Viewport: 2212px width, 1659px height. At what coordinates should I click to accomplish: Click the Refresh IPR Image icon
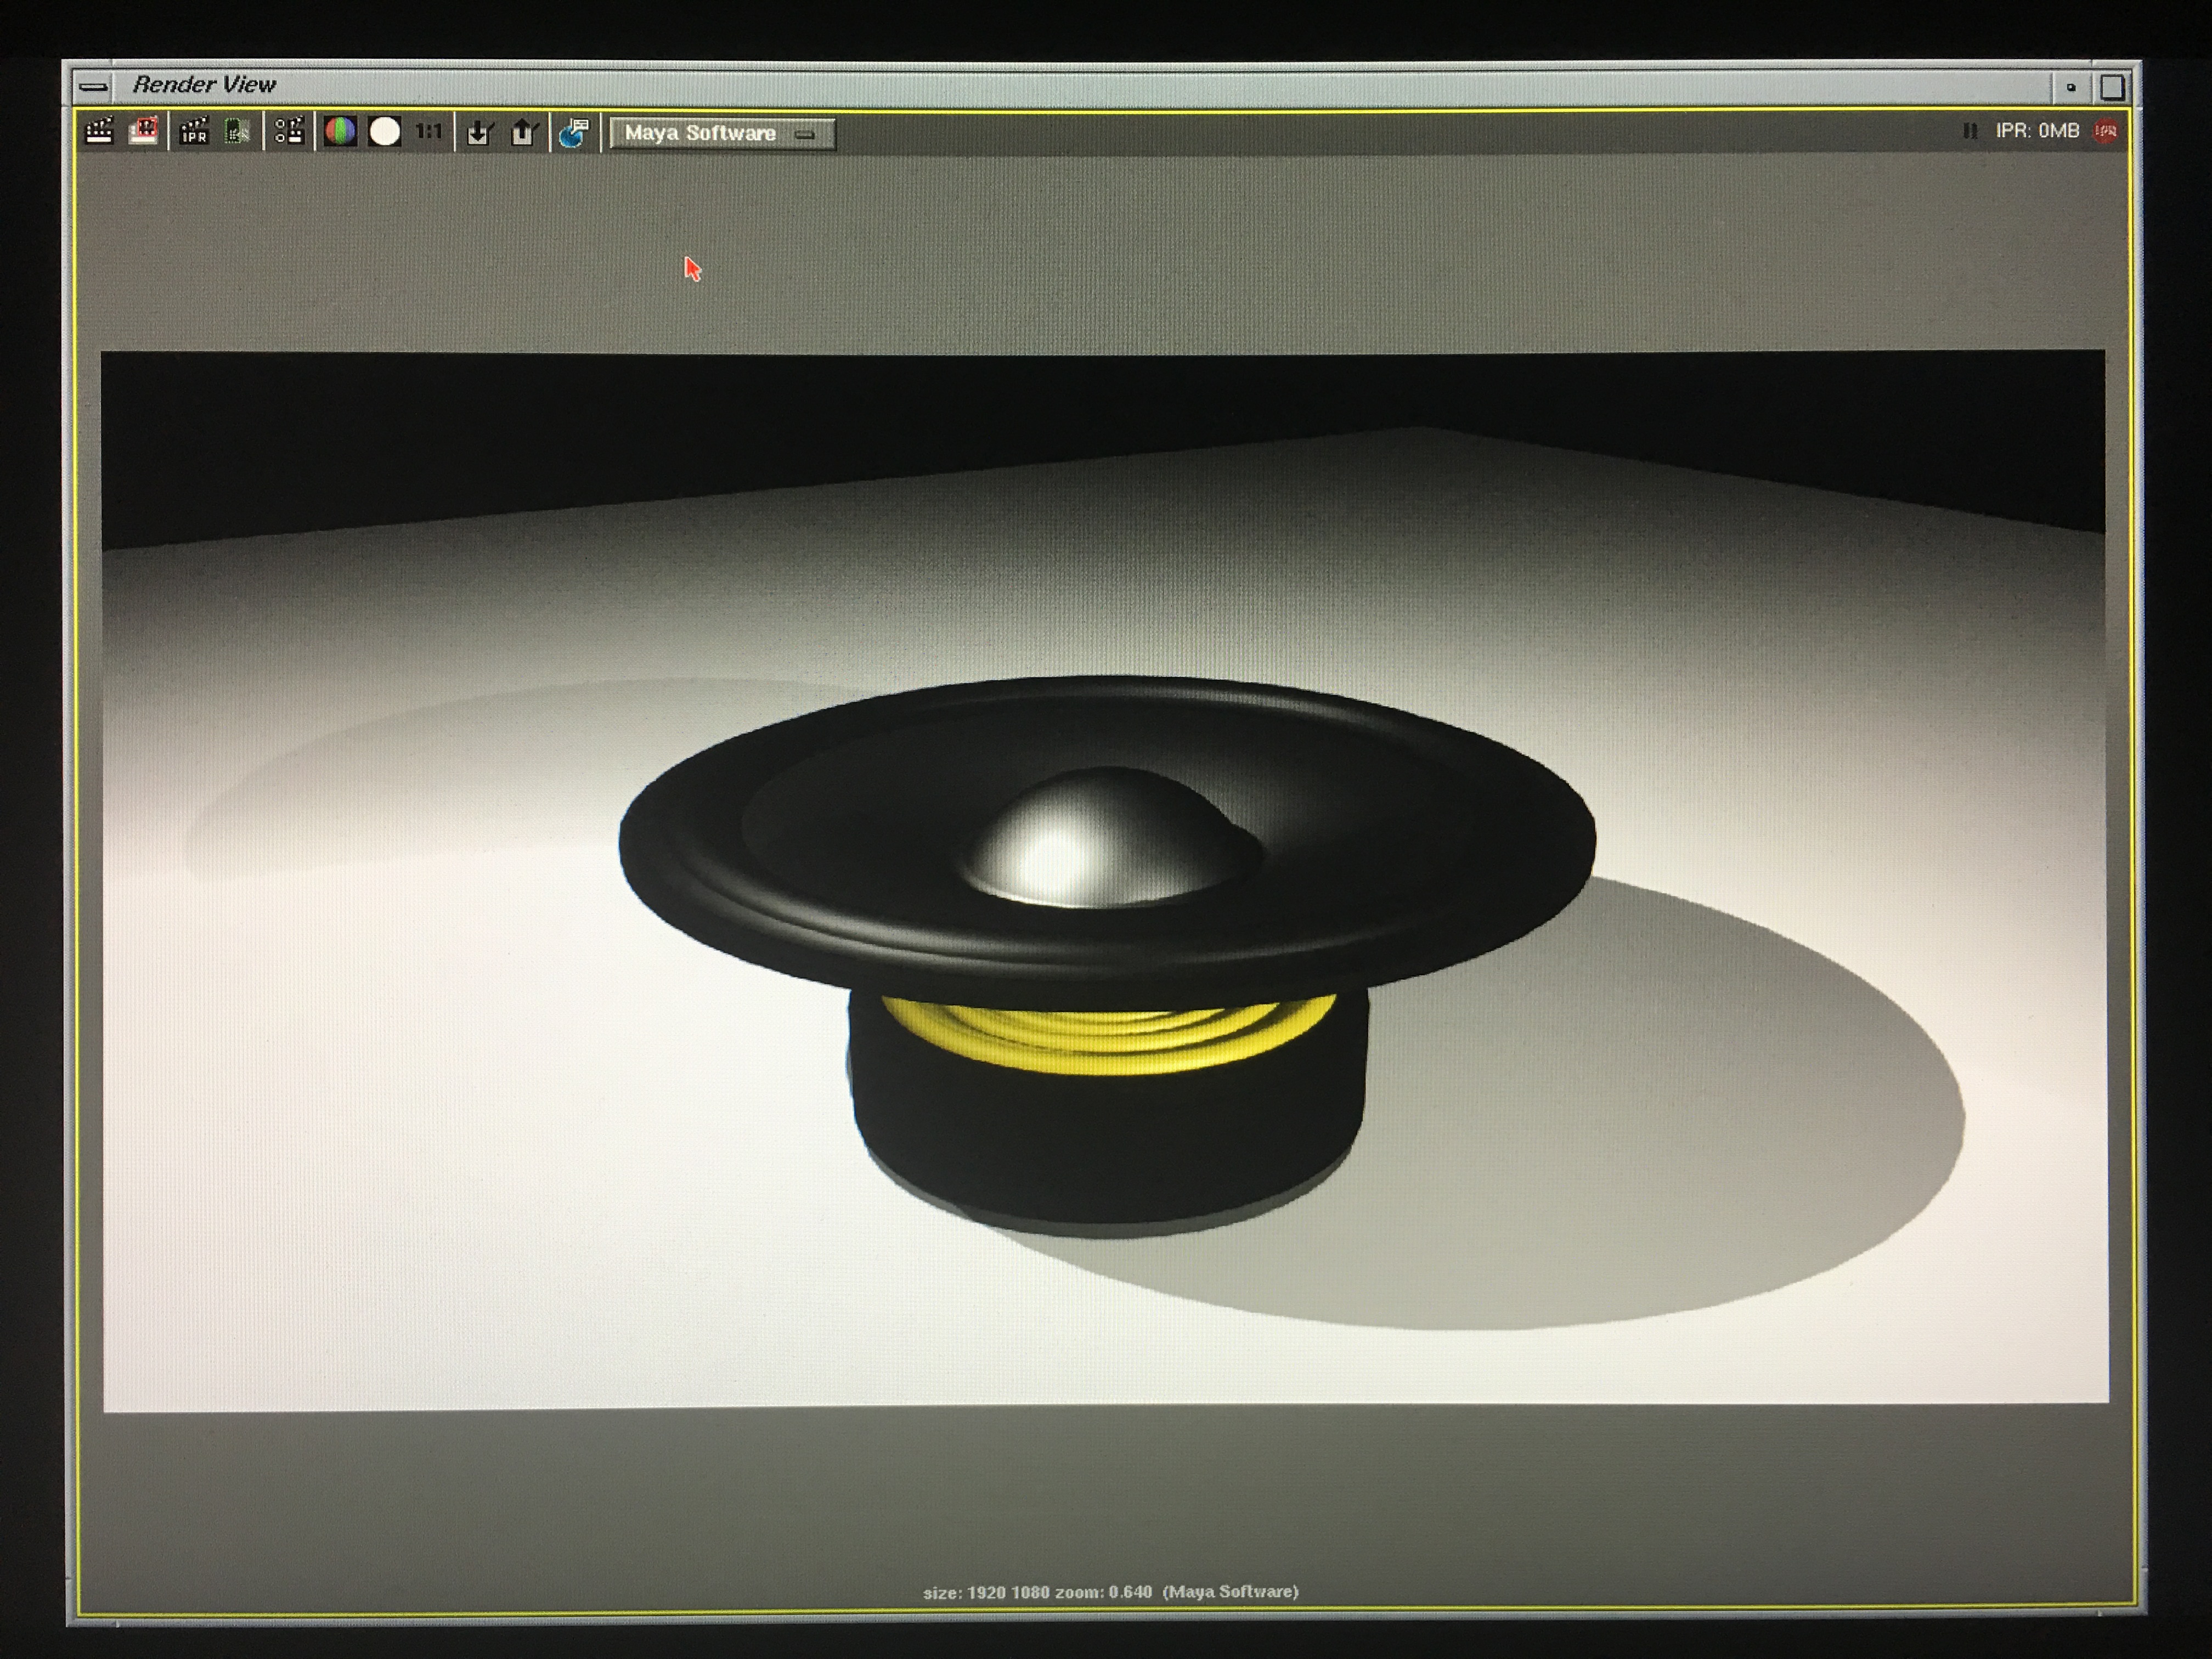[237, 132]
